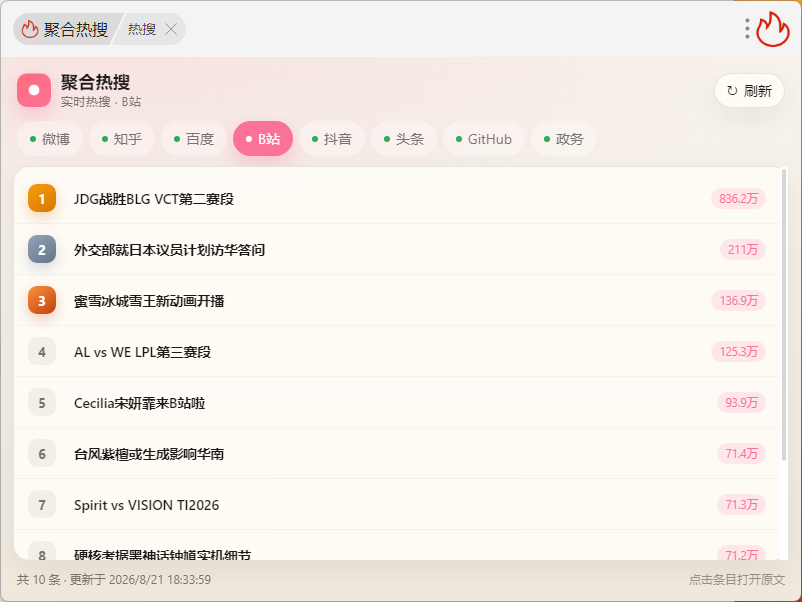Open entry 外交部就日本议员计划访华答问
The height and width of the screenshot is (602, 802).
coord(397,250)
